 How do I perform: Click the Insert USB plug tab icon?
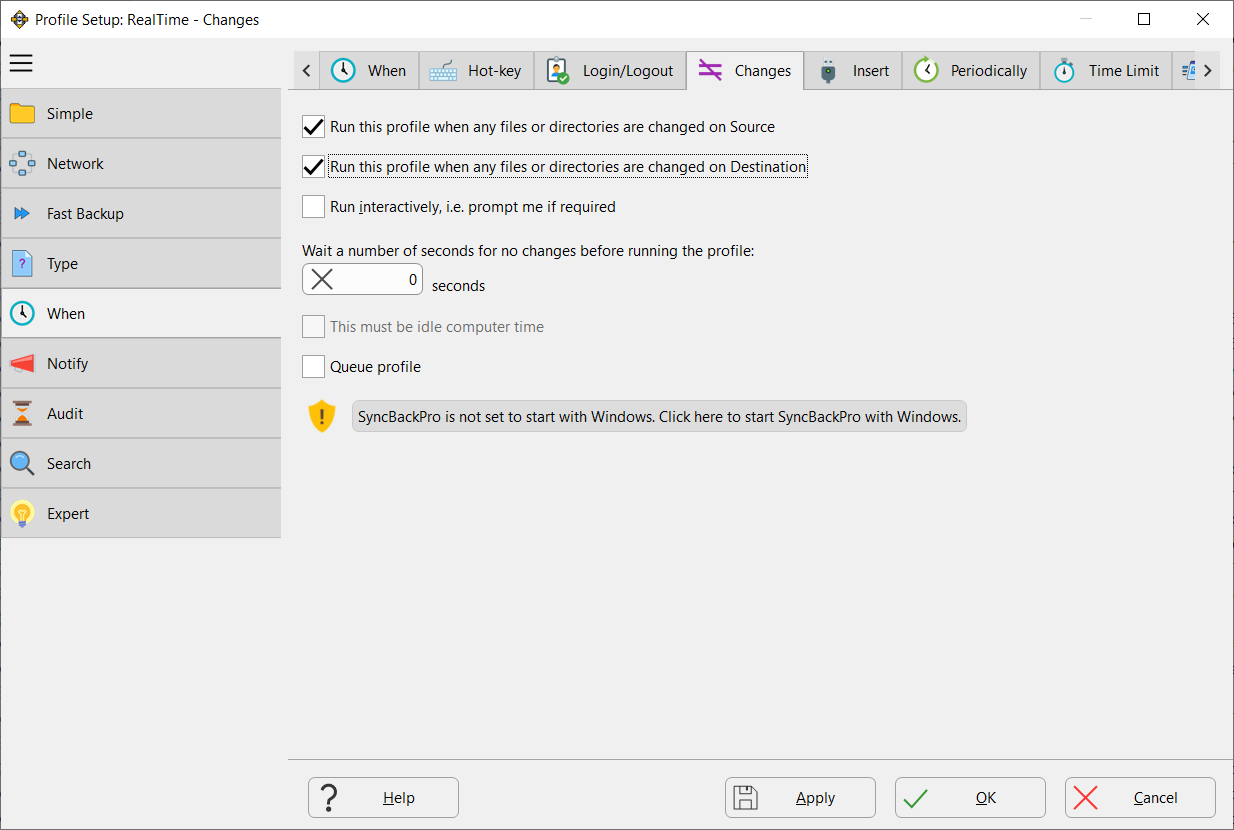(828, 71)
